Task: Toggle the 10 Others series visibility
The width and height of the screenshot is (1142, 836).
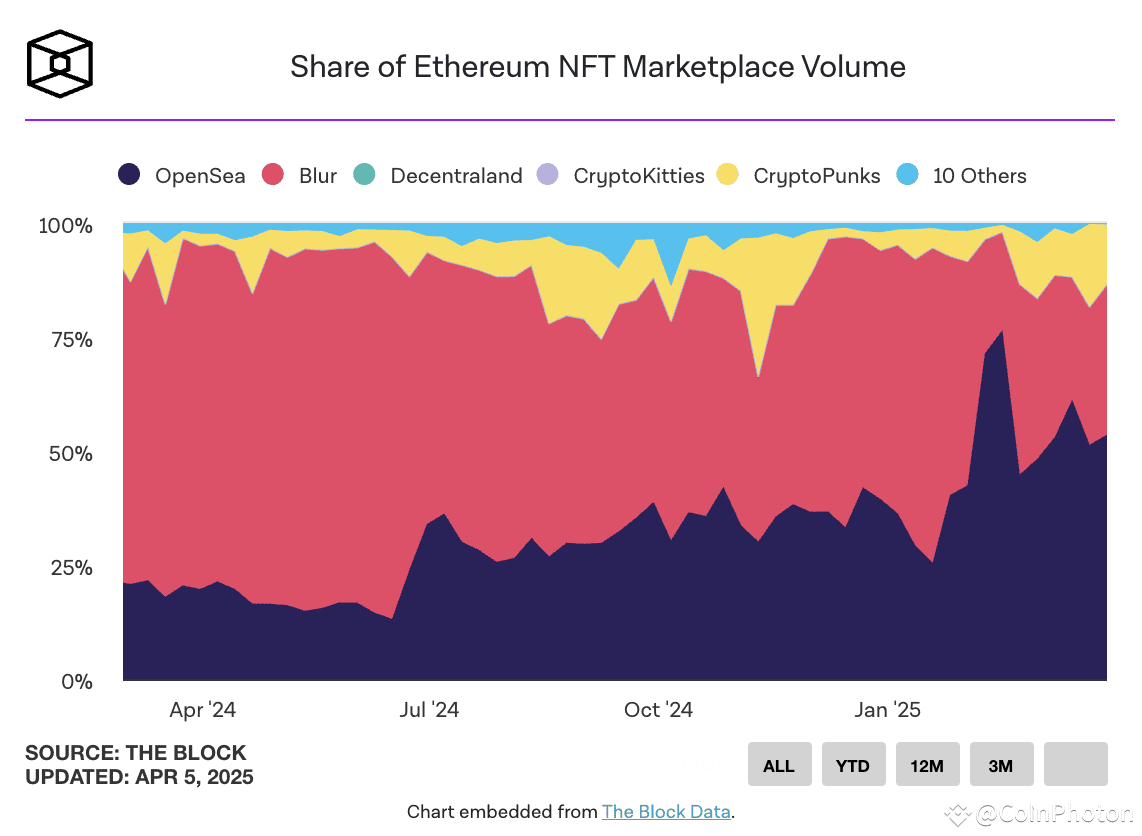Action: point(979,175)
